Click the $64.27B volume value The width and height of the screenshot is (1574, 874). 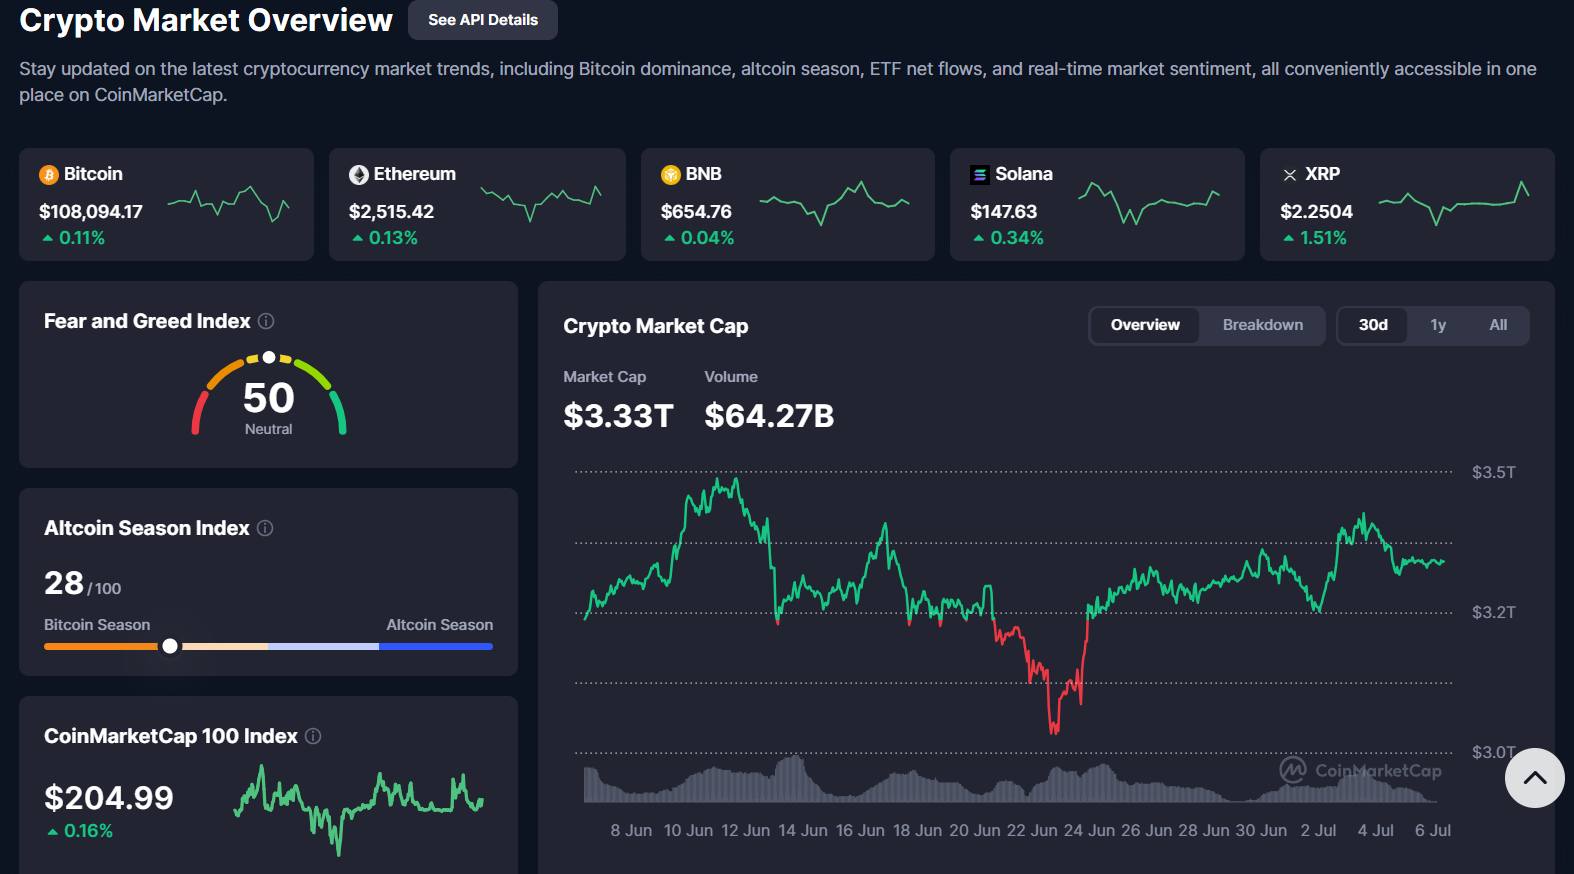pyautogui.click(x=769, y=416)
